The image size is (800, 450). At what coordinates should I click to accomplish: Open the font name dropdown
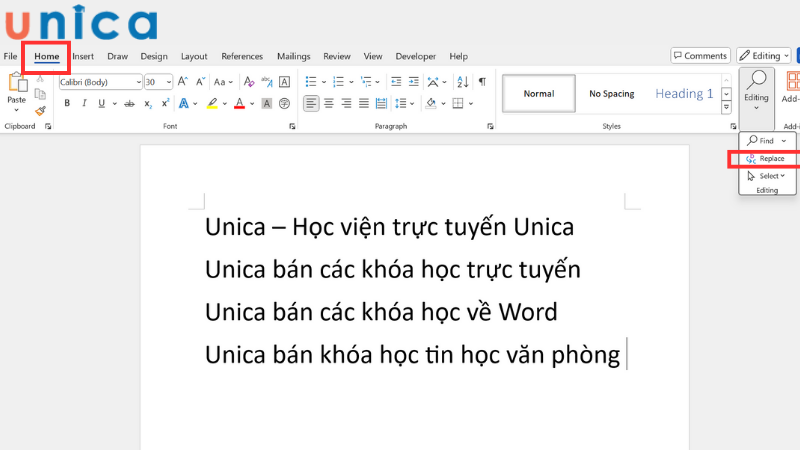pyautogui.click(x=138, y=82)
